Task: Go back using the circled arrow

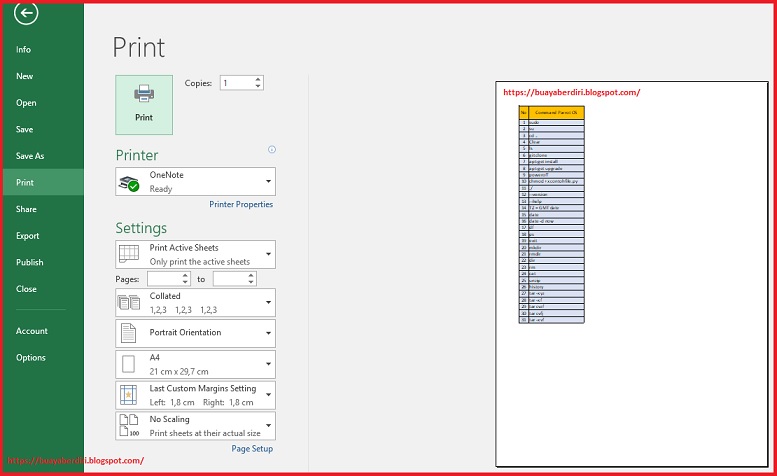Action: point(26,13)
